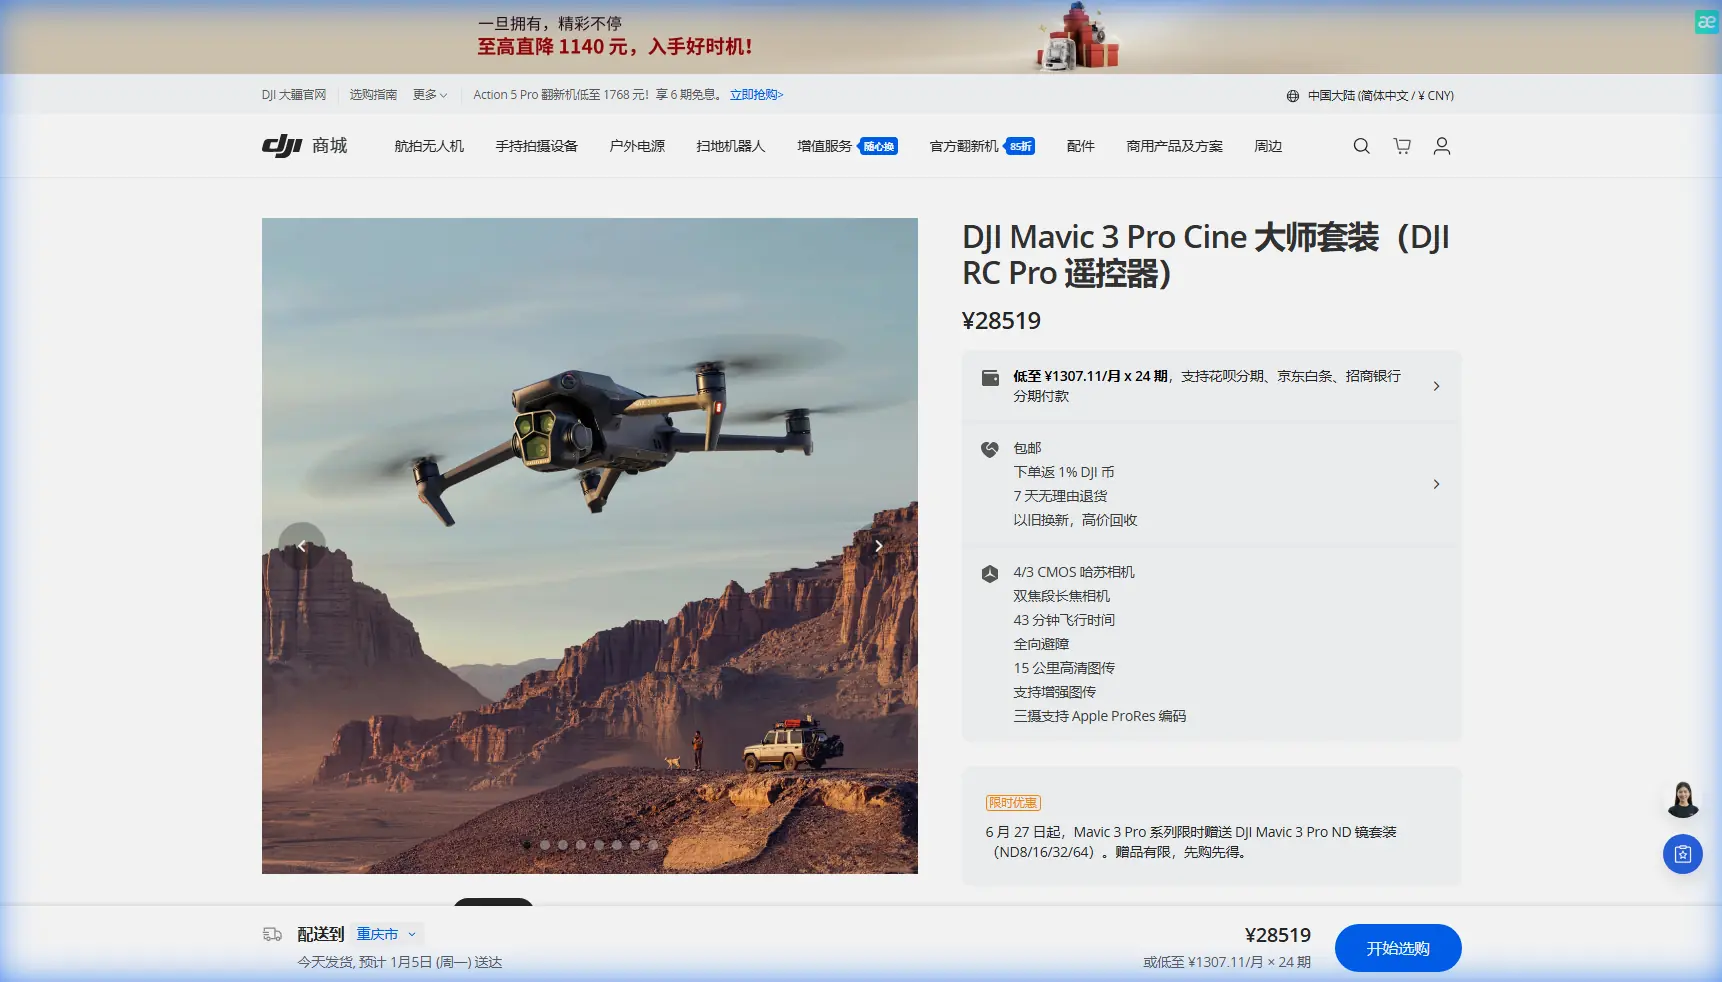
Task: Click the DJI logo in the header
Action: coord(283,146)
